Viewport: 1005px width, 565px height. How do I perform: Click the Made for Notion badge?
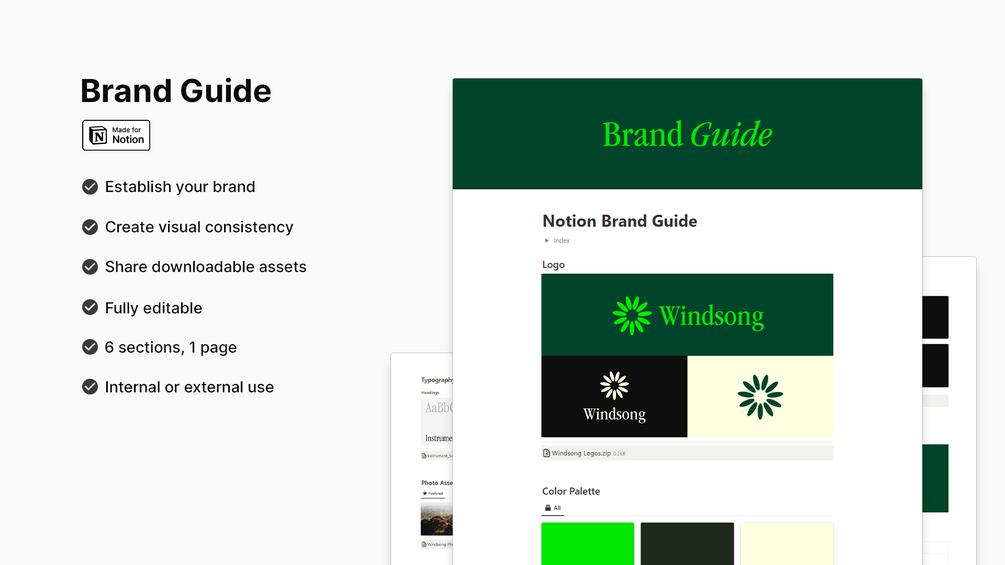(116, 135)
